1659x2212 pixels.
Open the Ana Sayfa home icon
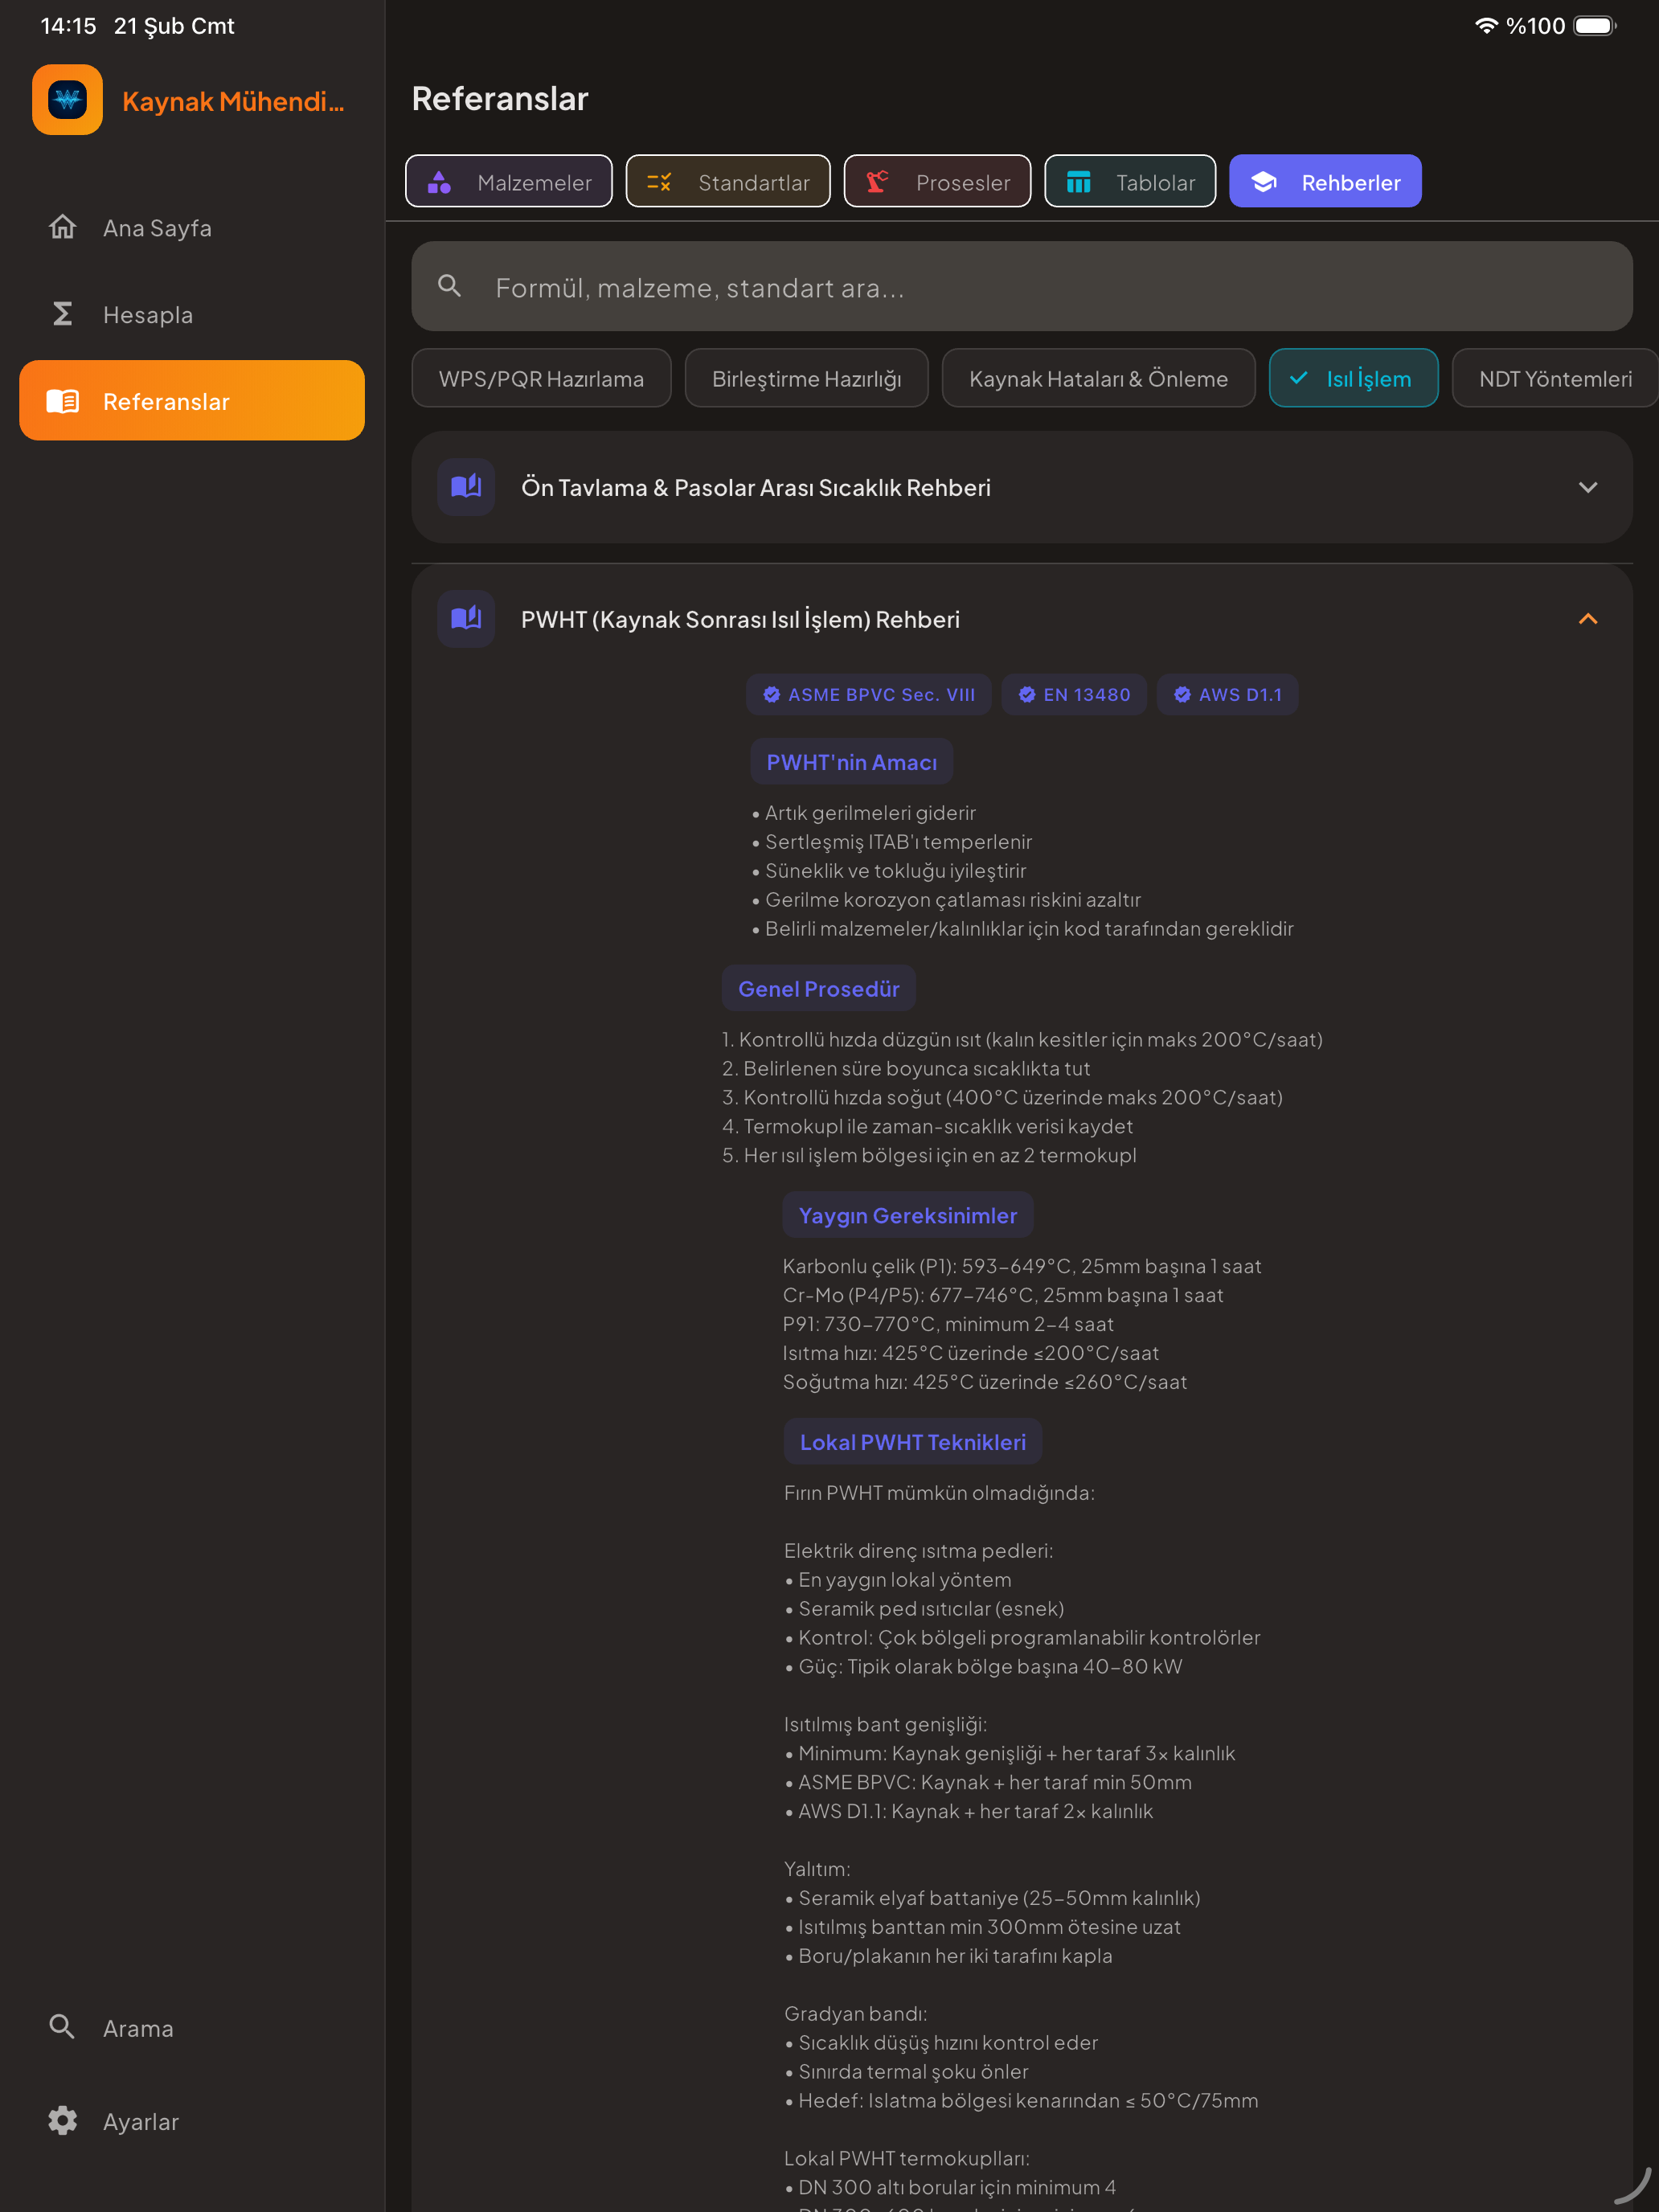[62, 227]
